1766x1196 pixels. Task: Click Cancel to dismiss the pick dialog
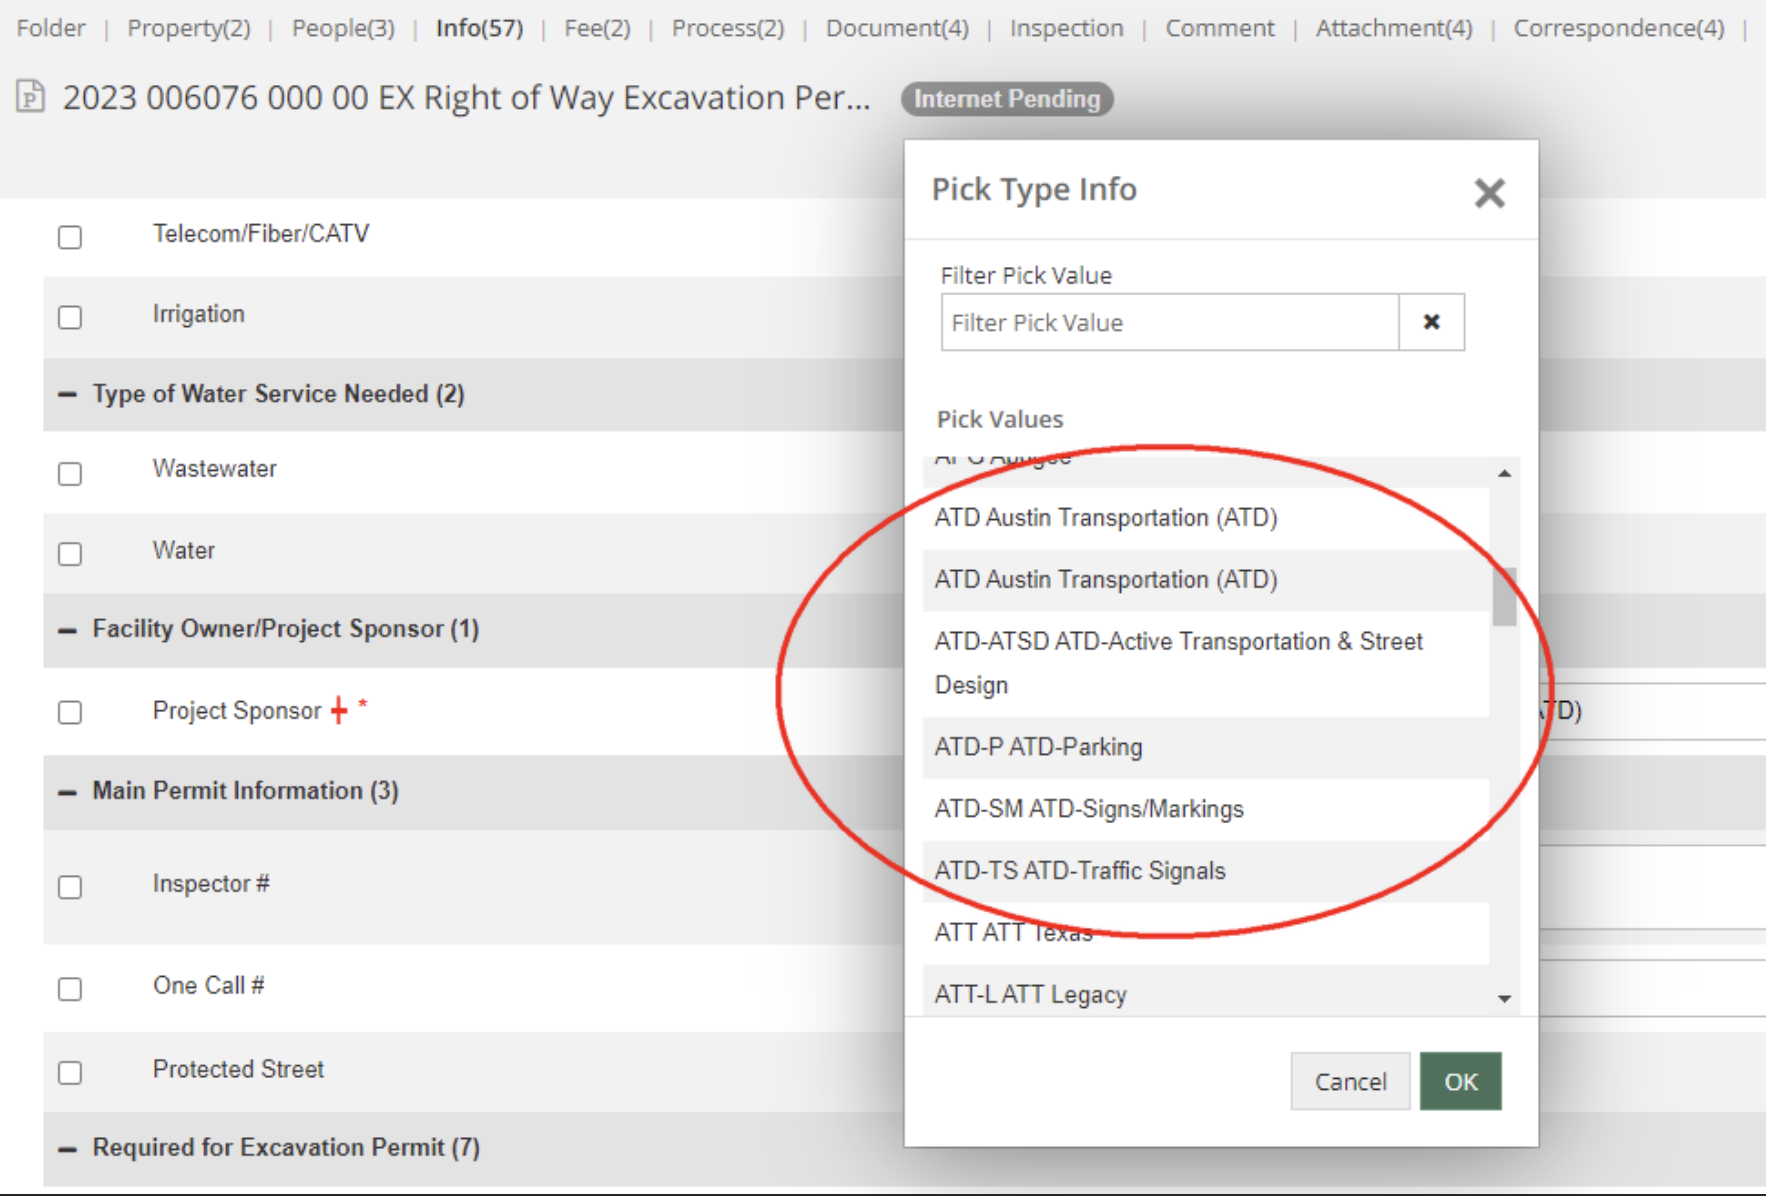1349,1081
